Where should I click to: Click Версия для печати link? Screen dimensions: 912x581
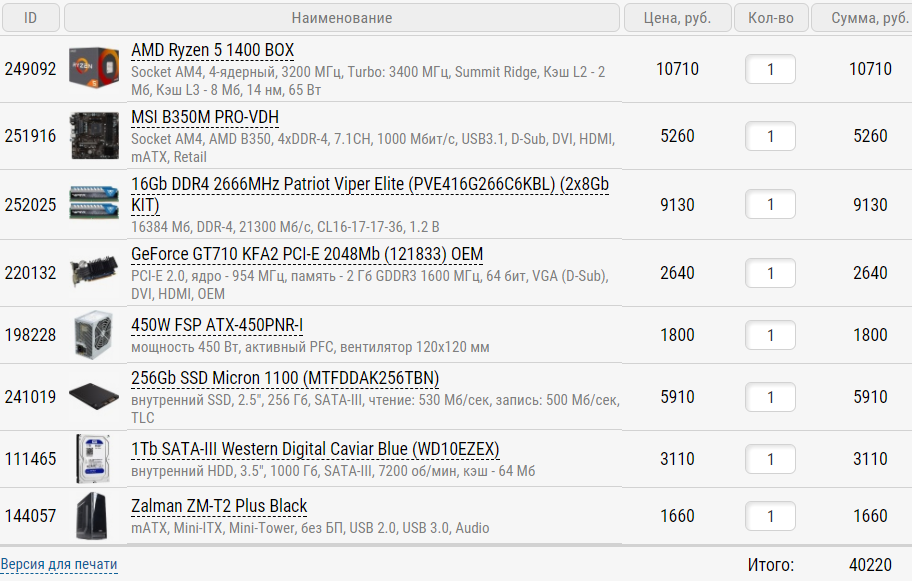coord(59,564)
